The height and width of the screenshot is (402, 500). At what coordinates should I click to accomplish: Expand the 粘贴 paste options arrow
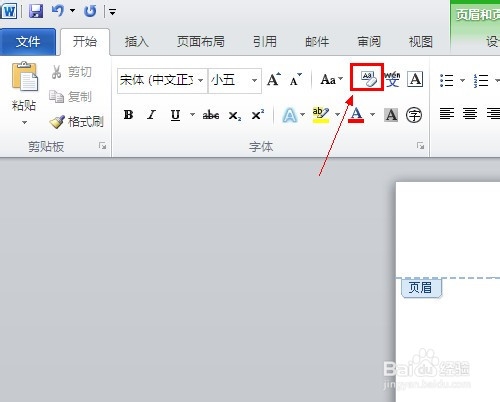point(24,123)
